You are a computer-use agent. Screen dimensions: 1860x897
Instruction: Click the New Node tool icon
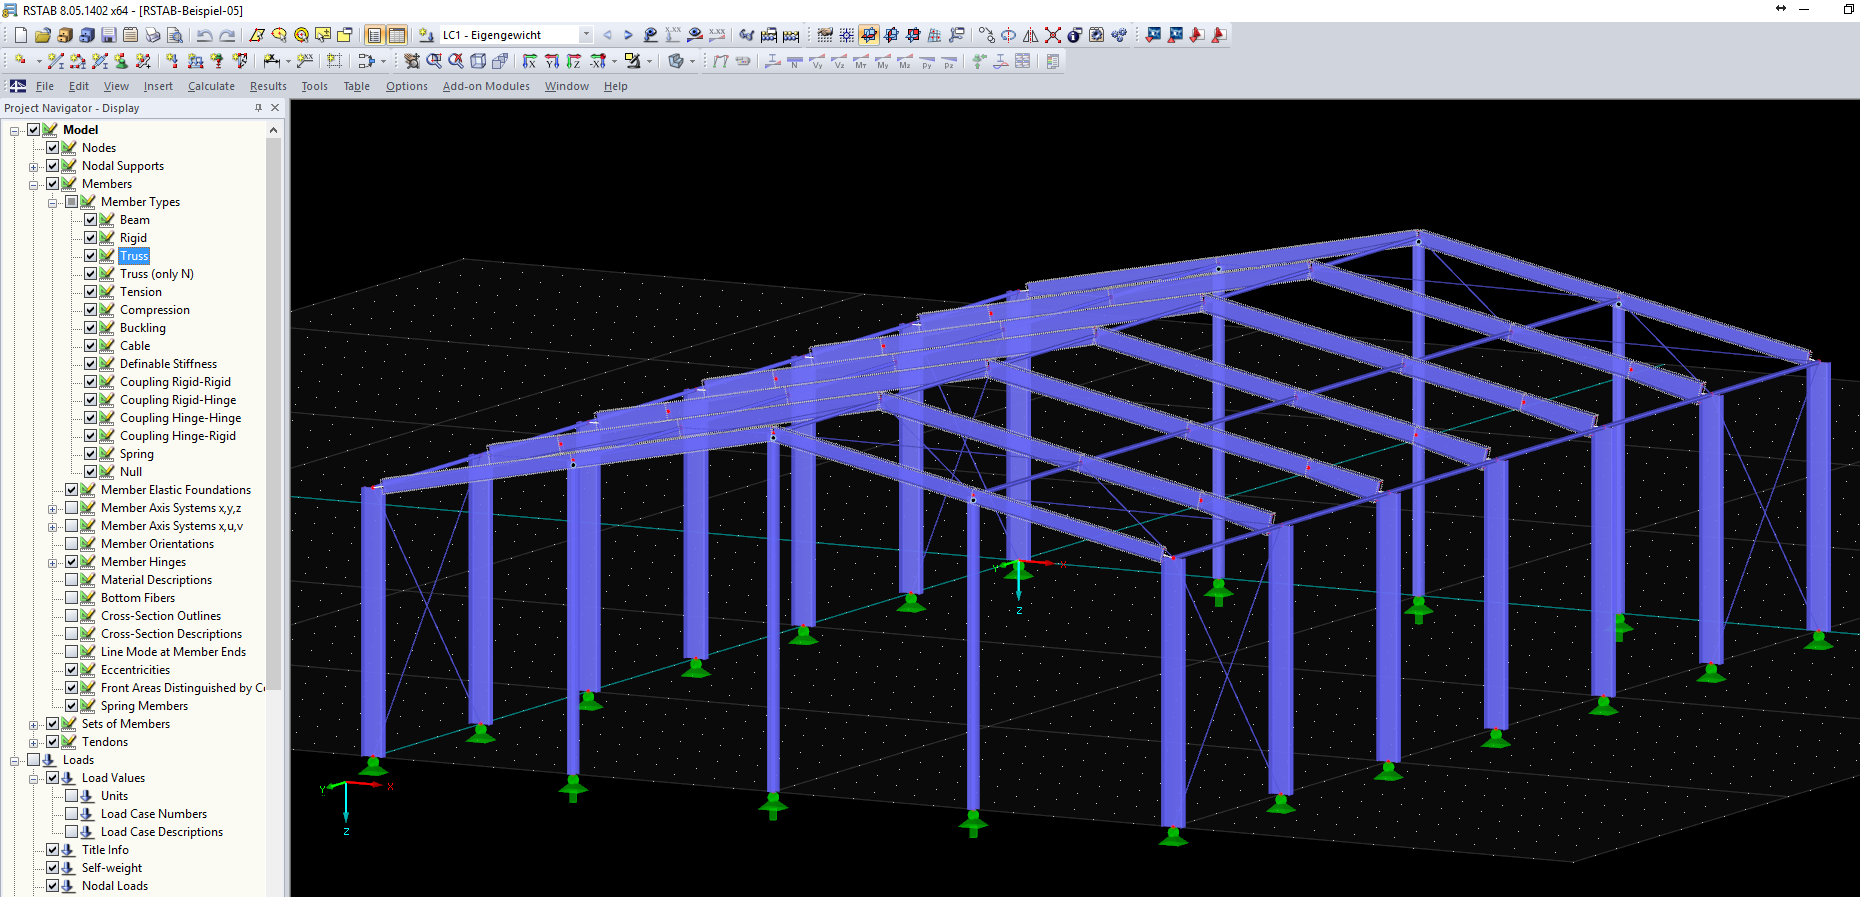21,61
